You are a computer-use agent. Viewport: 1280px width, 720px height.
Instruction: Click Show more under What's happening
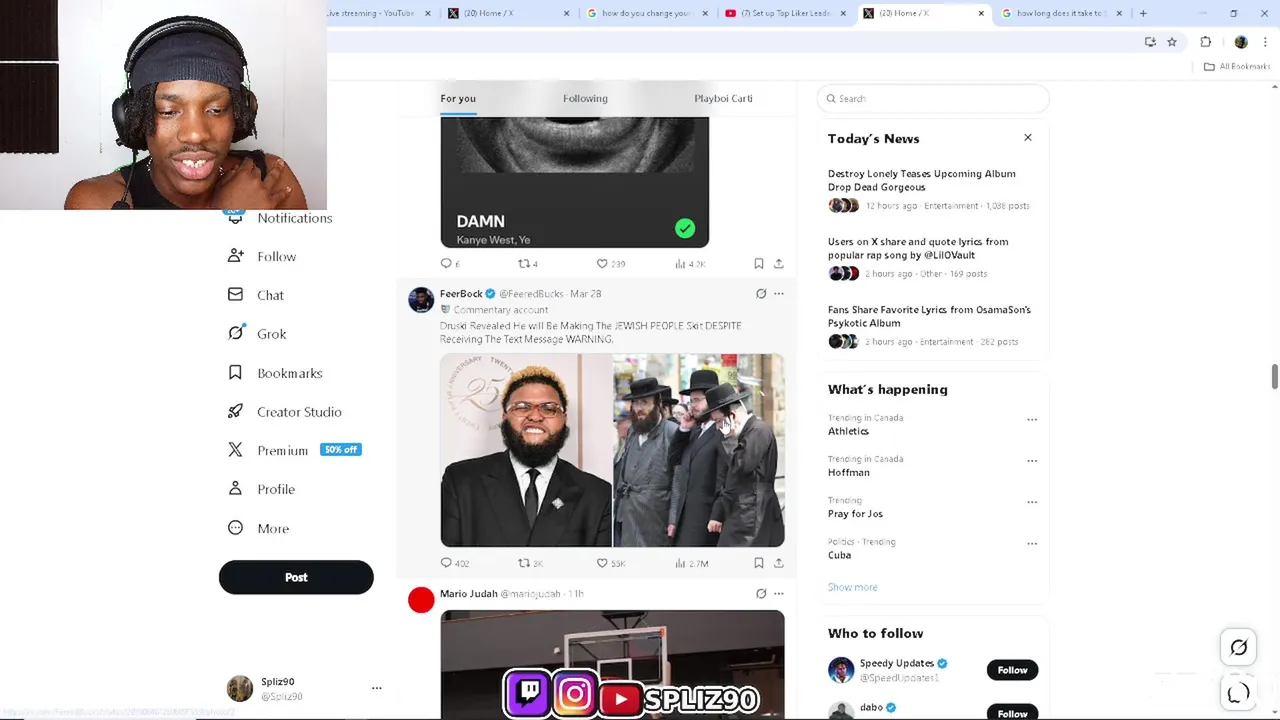coord(852,587)
